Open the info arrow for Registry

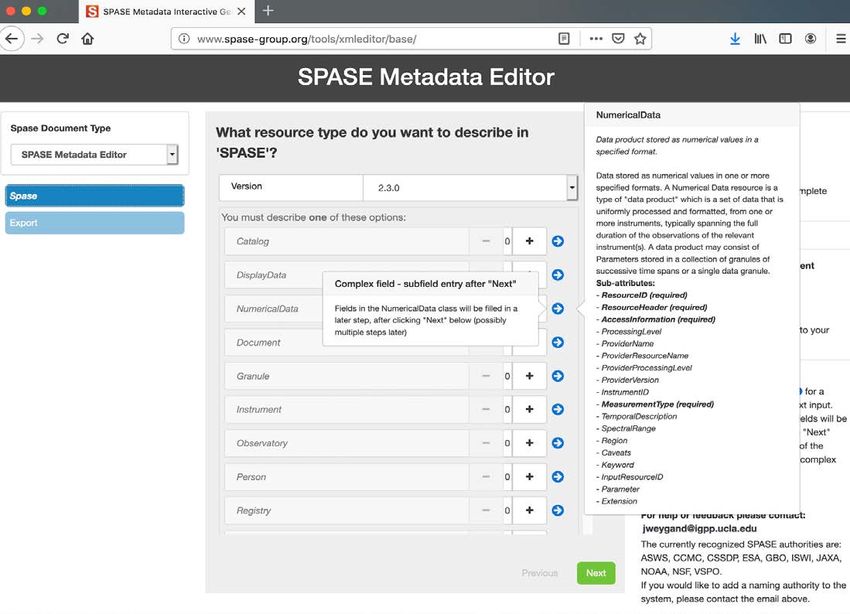[557, 510]
